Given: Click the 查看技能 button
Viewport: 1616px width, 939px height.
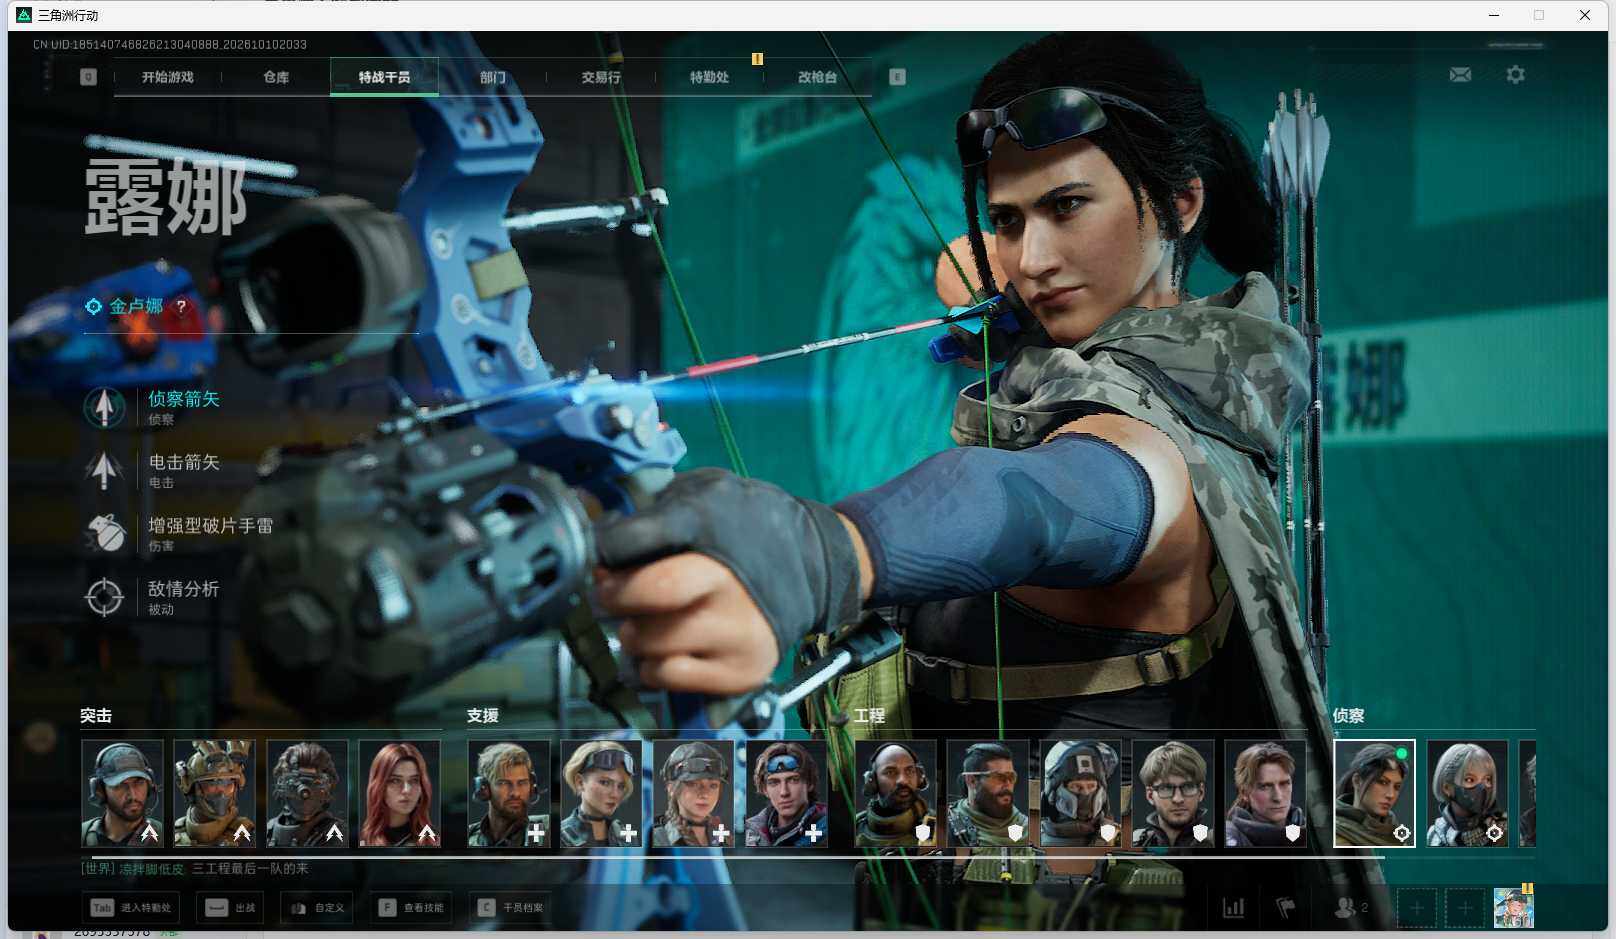Looking at the screenshot, I should click(x=411, y=908).
